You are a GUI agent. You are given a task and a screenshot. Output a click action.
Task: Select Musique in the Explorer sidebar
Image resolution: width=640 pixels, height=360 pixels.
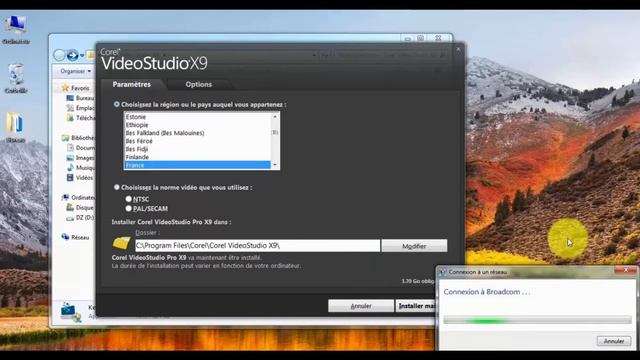tap(85, 168)
